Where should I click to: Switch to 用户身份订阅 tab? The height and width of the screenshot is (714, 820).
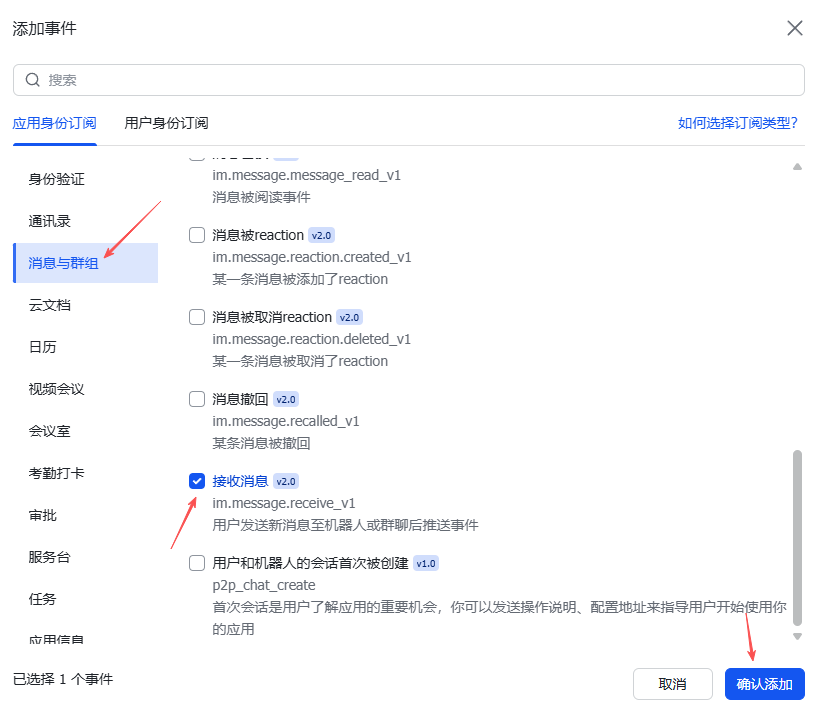(x=166, y=123)
